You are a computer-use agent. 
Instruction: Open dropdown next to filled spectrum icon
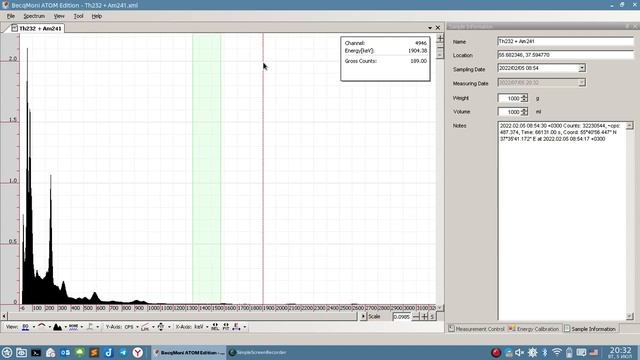click(x=66, y=327)
